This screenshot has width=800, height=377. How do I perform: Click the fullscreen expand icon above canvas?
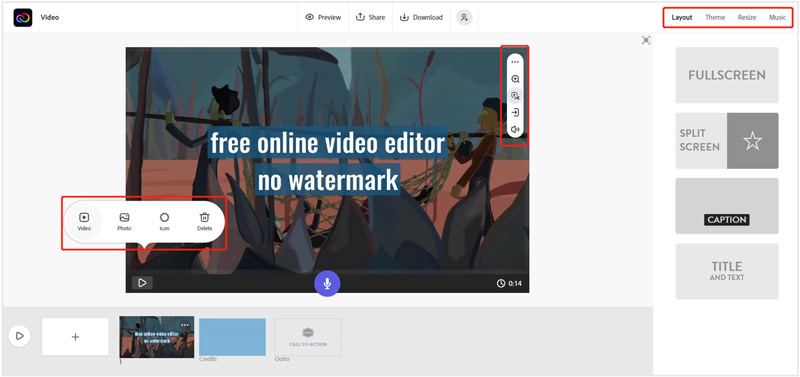pyautogui.click(x=646, y=40)
